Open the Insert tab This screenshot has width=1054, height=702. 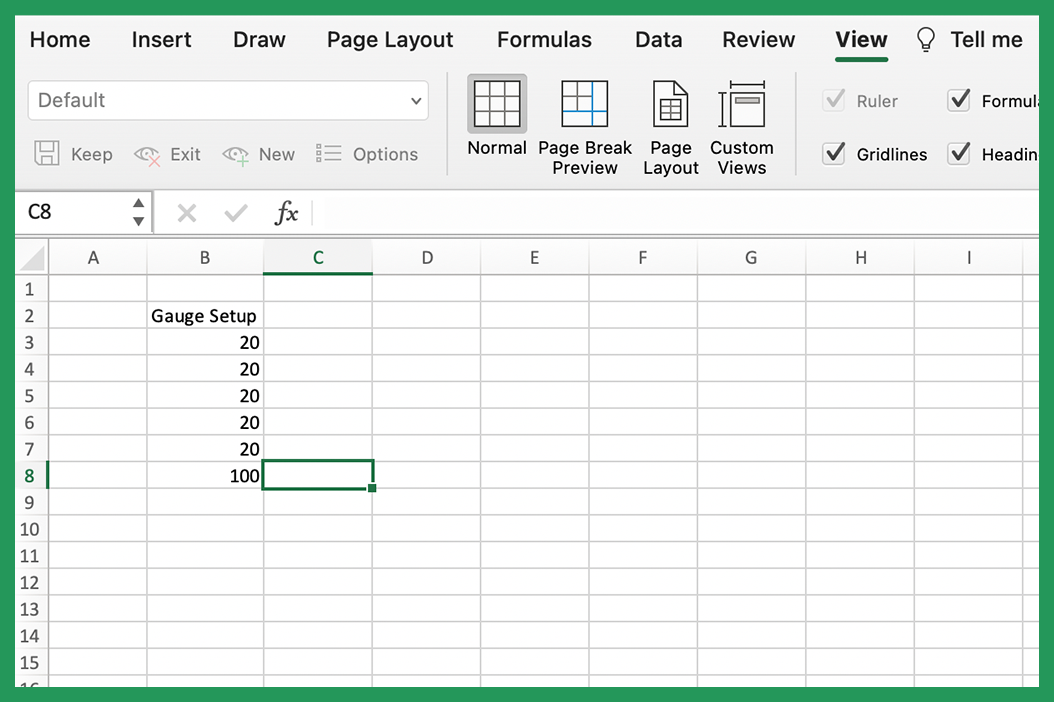(161, 40)
